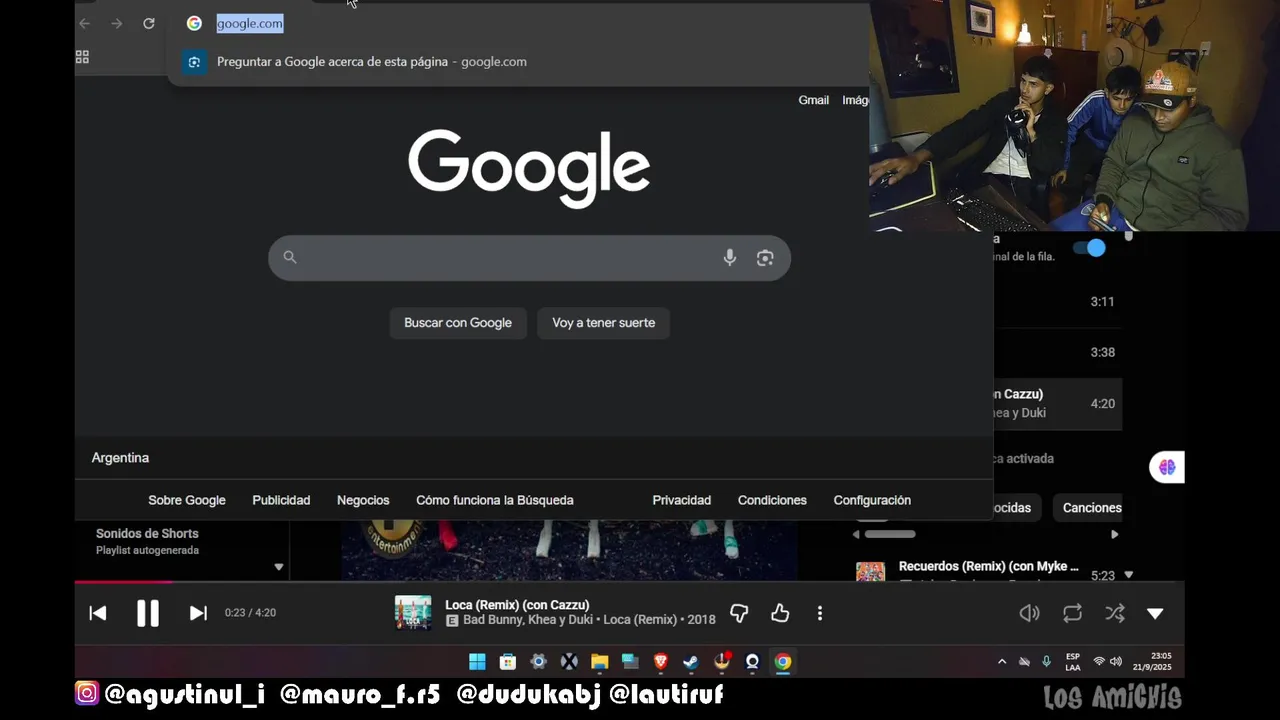Open Microsoft Store from taskbar

pos(508,661)
